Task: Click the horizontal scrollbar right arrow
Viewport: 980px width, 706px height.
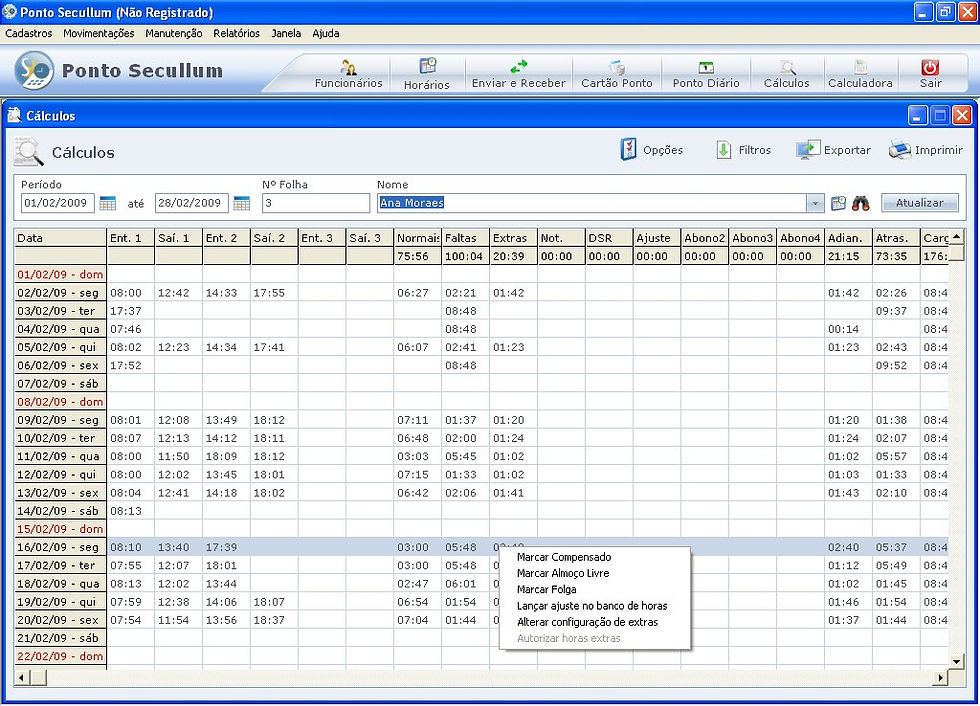Action: (941, 677)
